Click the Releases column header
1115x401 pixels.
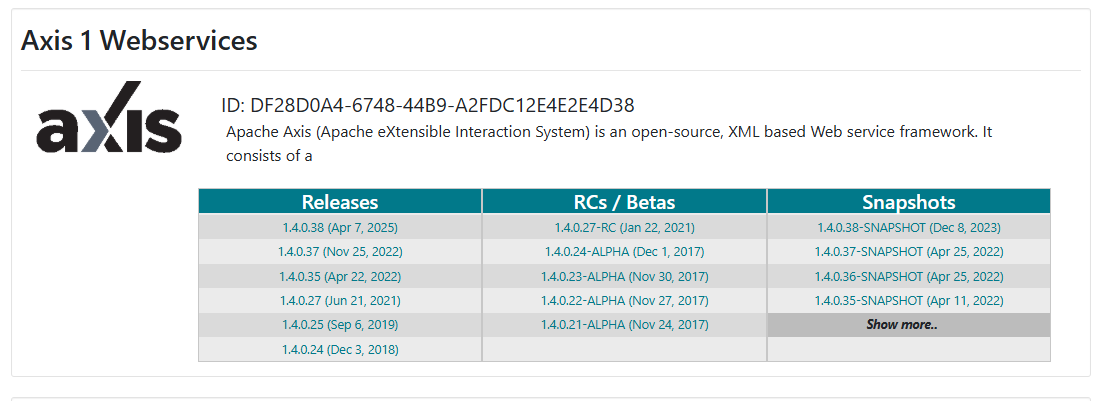340,202
